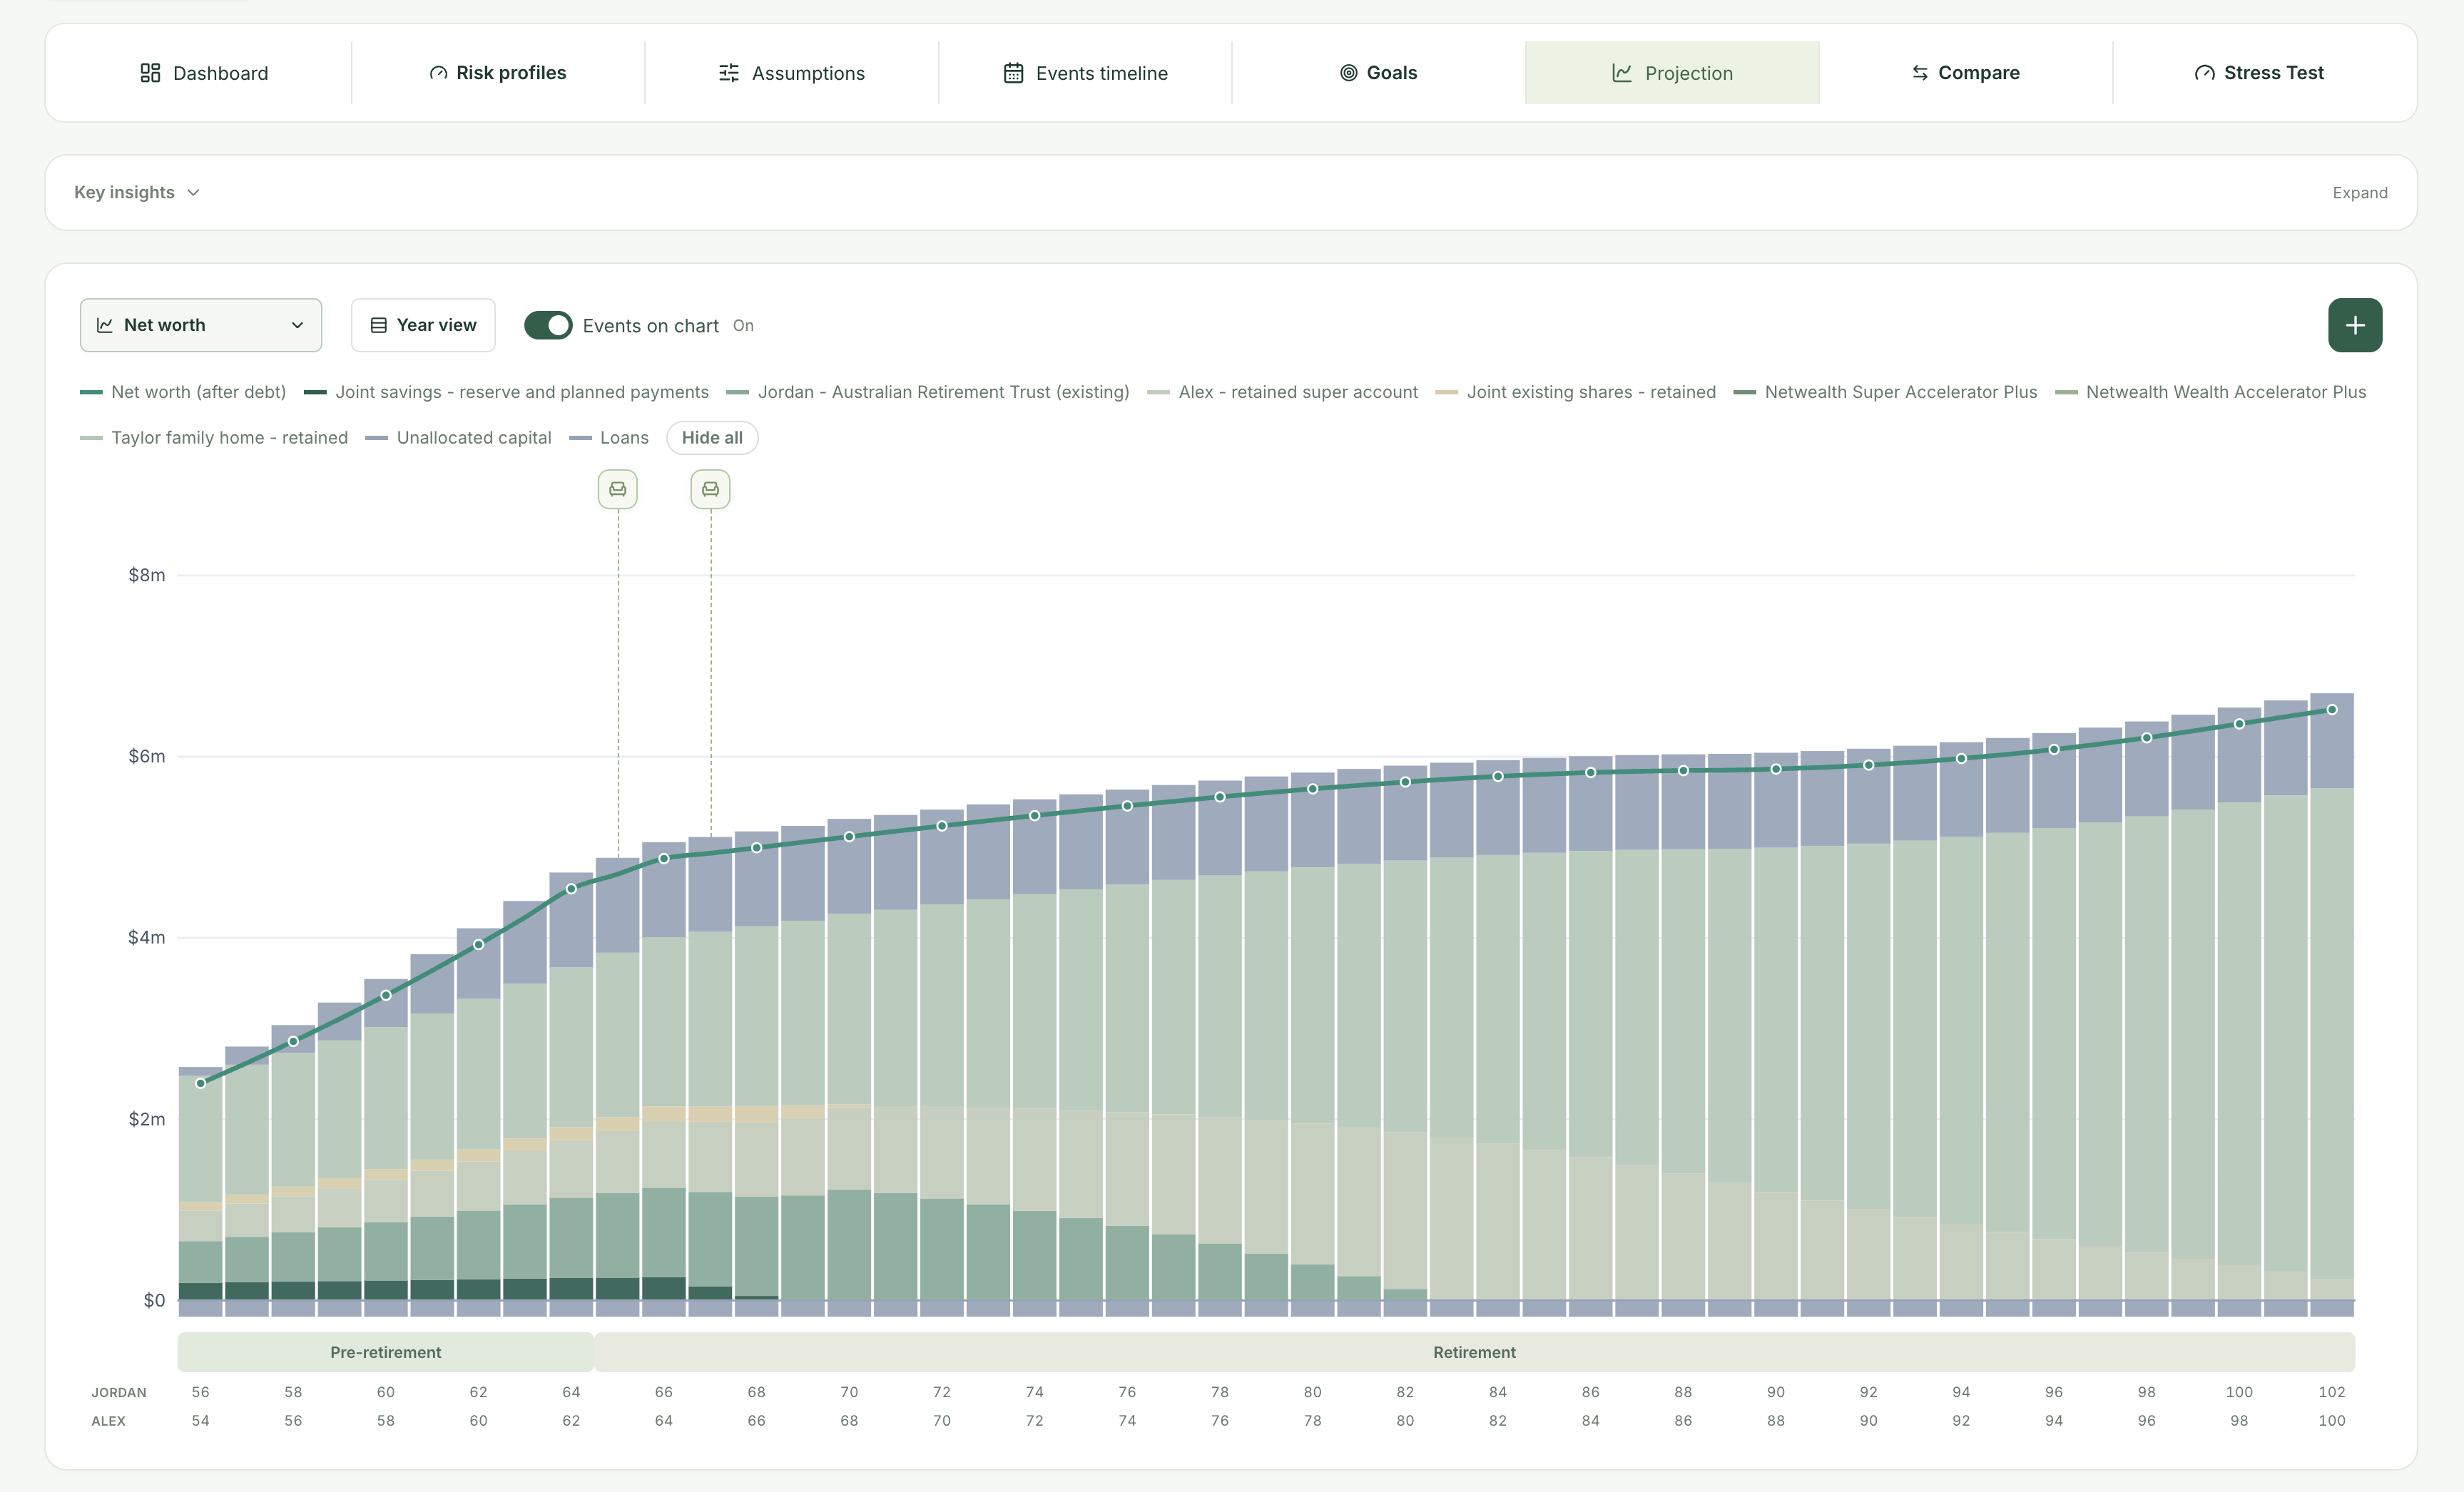Click the Goals target icon

pyautogui.click(x=1348, y=73)
